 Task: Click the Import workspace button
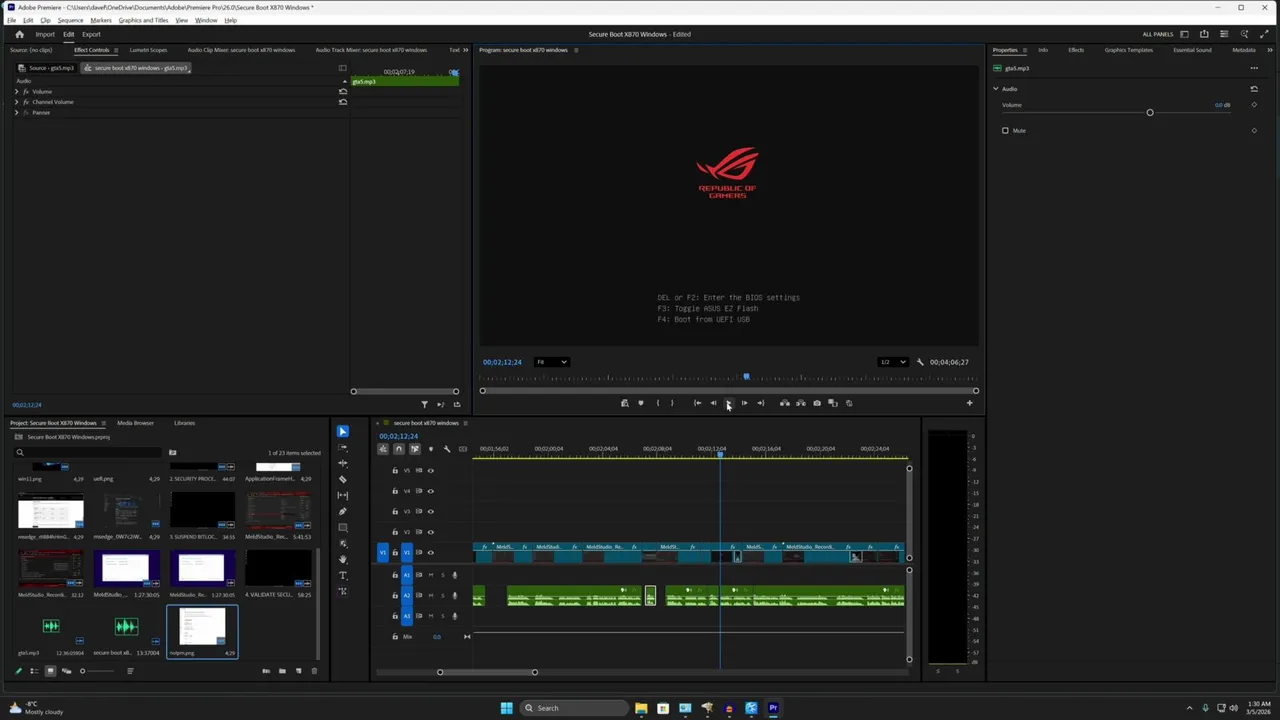45,34
